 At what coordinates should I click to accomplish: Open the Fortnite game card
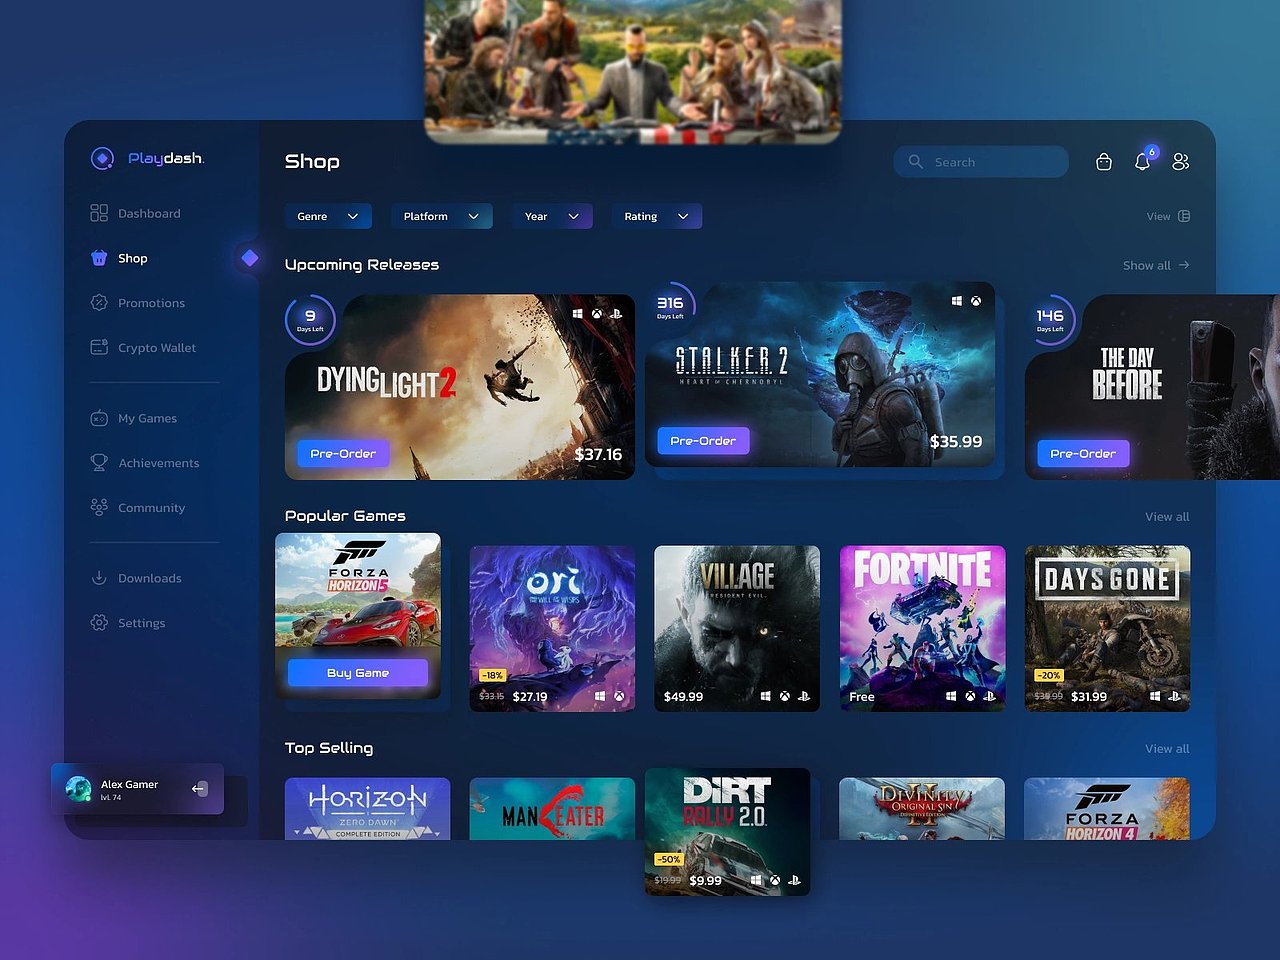pyautogui.click(x=922, y=628)
